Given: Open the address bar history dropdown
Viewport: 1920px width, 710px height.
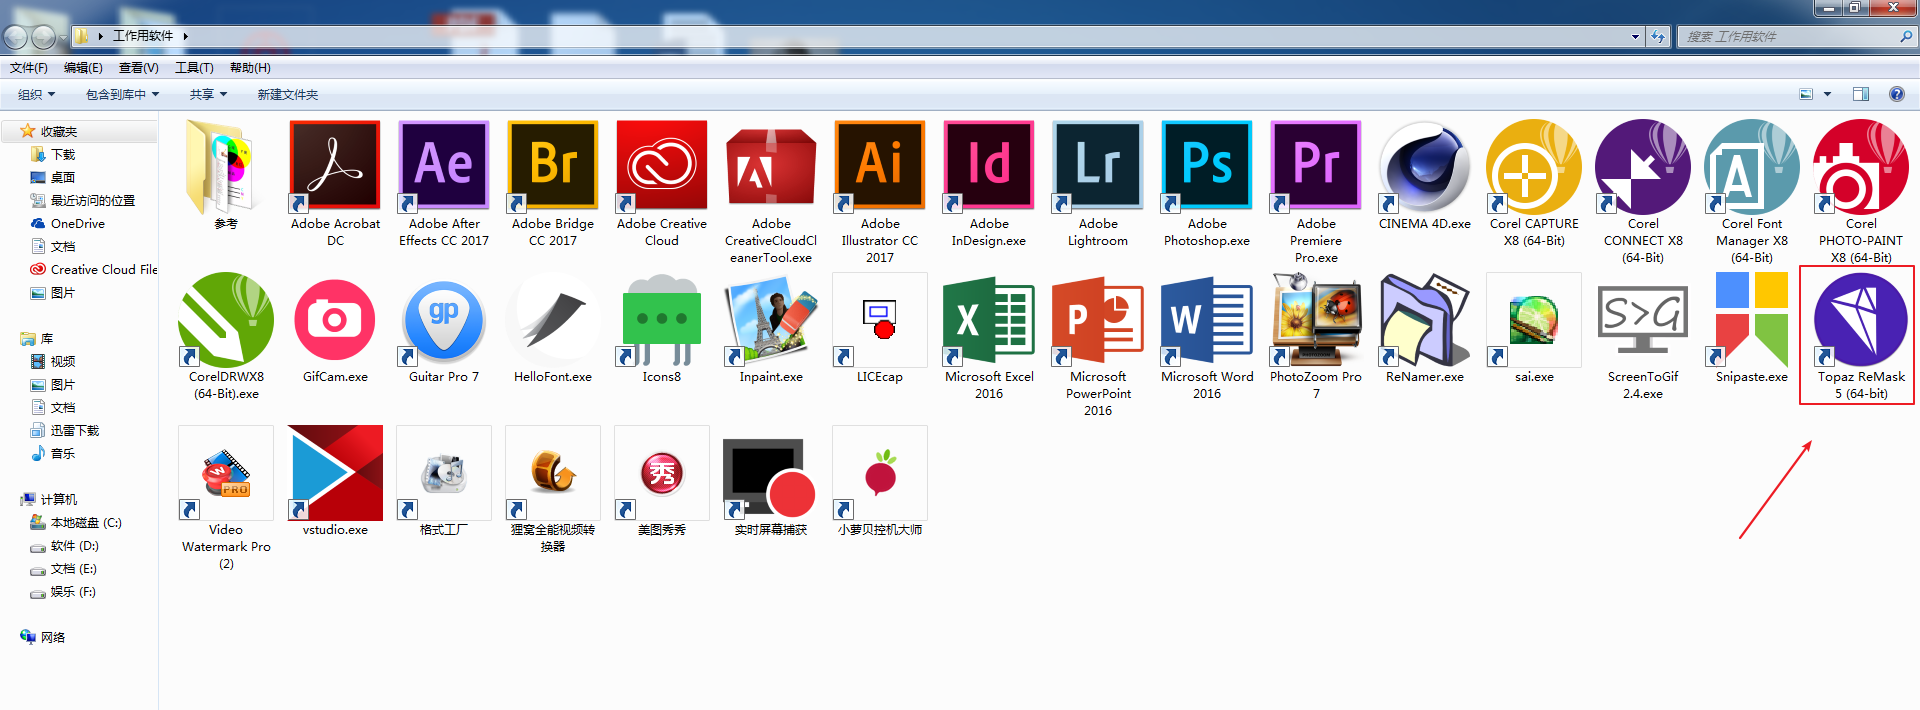Looking at the screenshot, I should click(1635, 36).
